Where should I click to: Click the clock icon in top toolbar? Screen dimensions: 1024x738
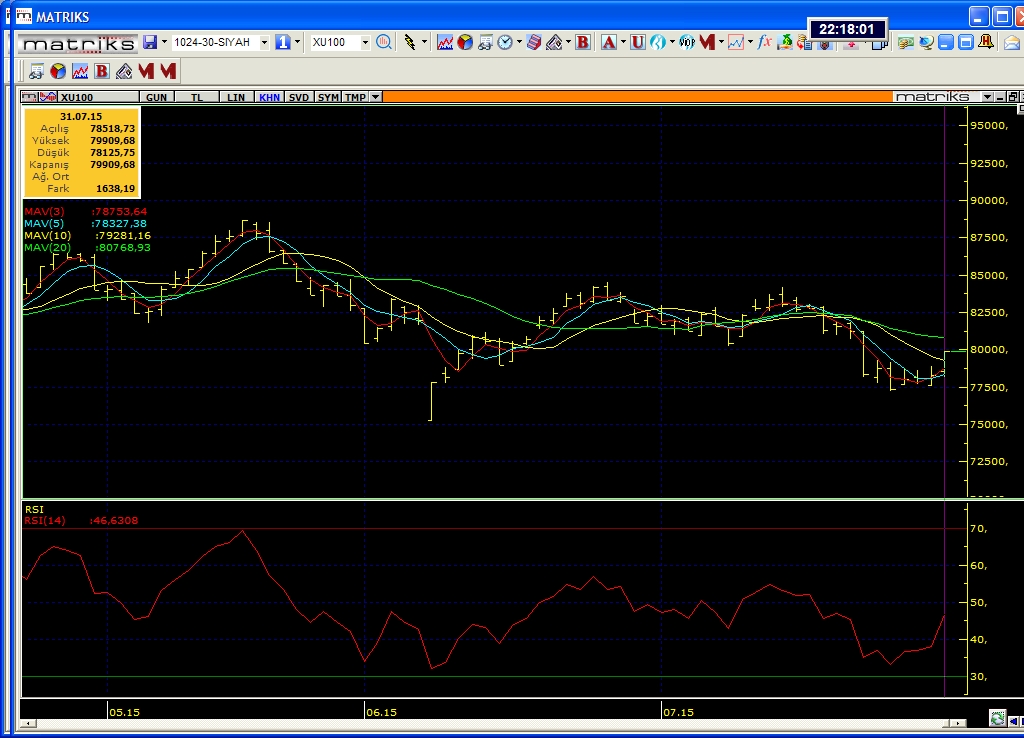505,42
